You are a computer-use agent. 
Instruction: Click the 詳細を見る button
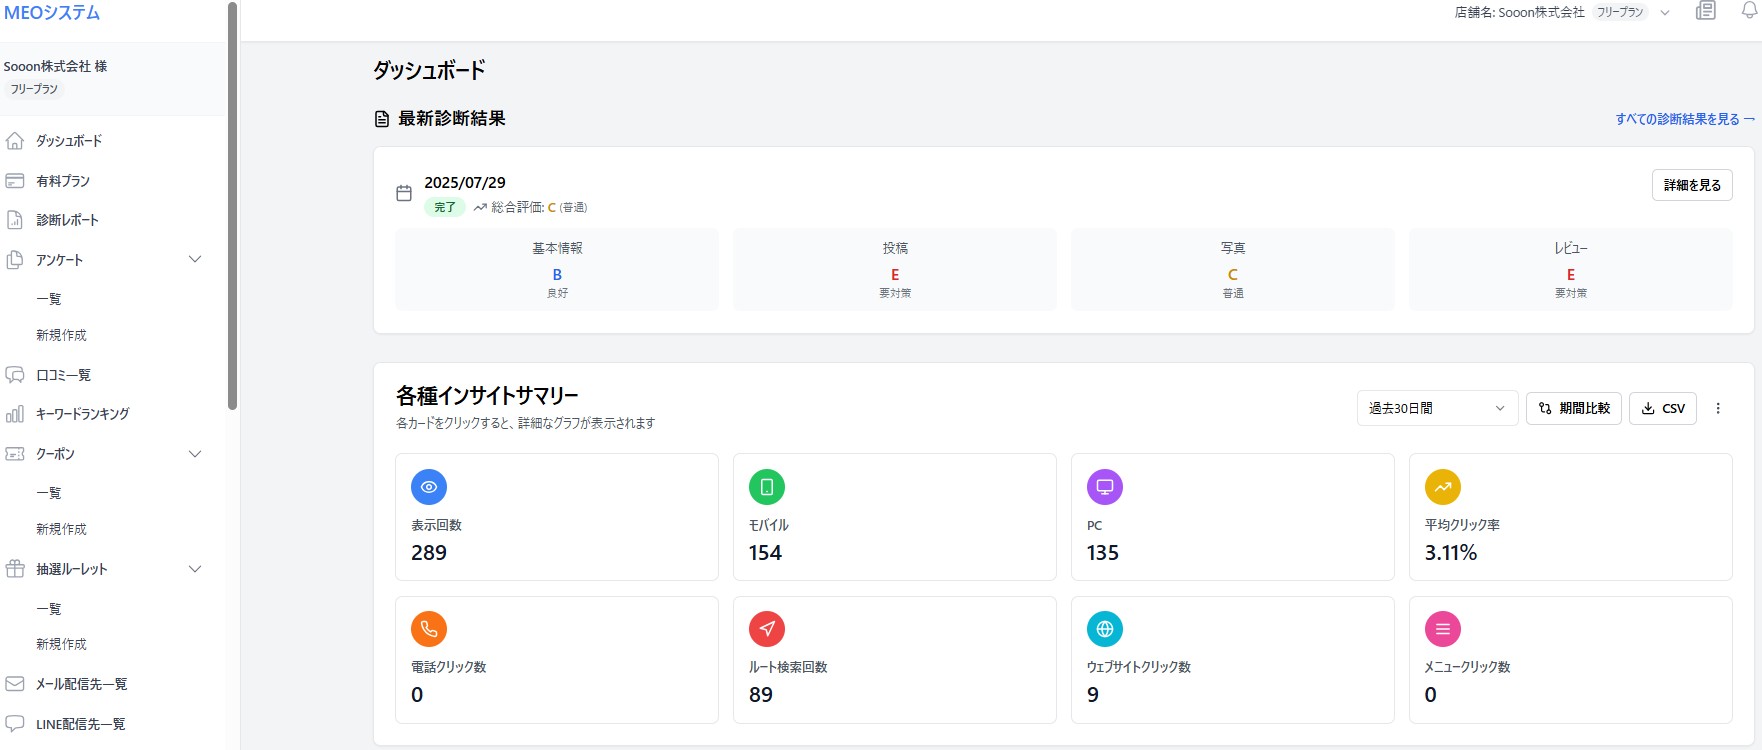(x=1691, y=185)
